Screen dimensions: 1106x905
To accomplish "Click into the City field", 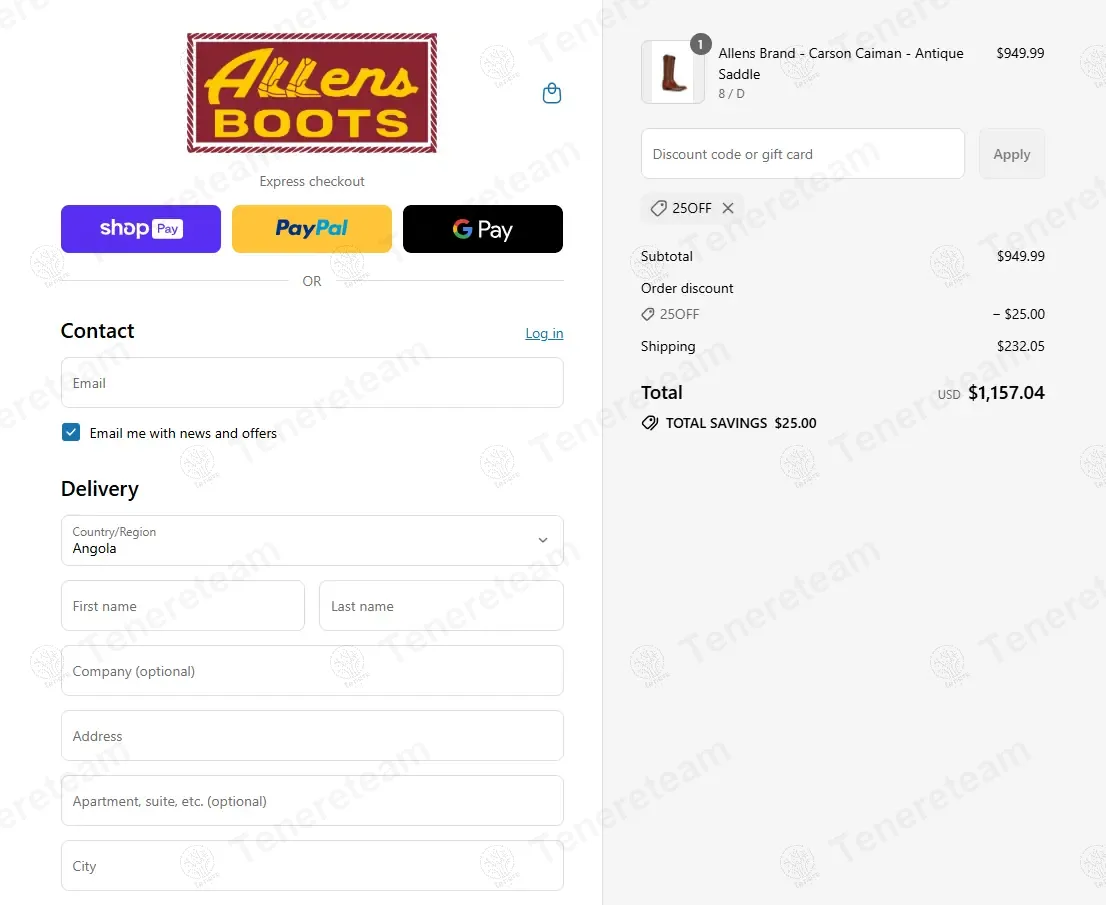I will (x=312, y=865).
